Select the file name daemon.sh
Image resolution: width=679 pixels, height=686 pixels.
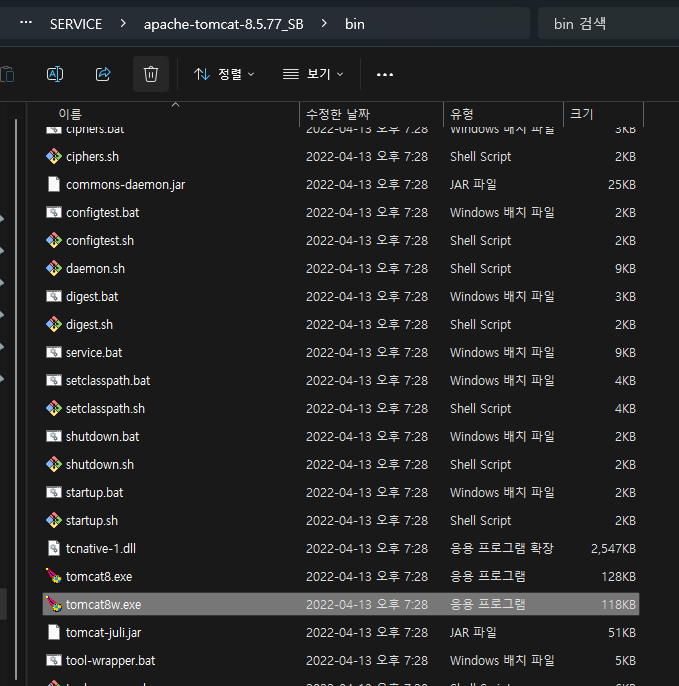(95, 269)
